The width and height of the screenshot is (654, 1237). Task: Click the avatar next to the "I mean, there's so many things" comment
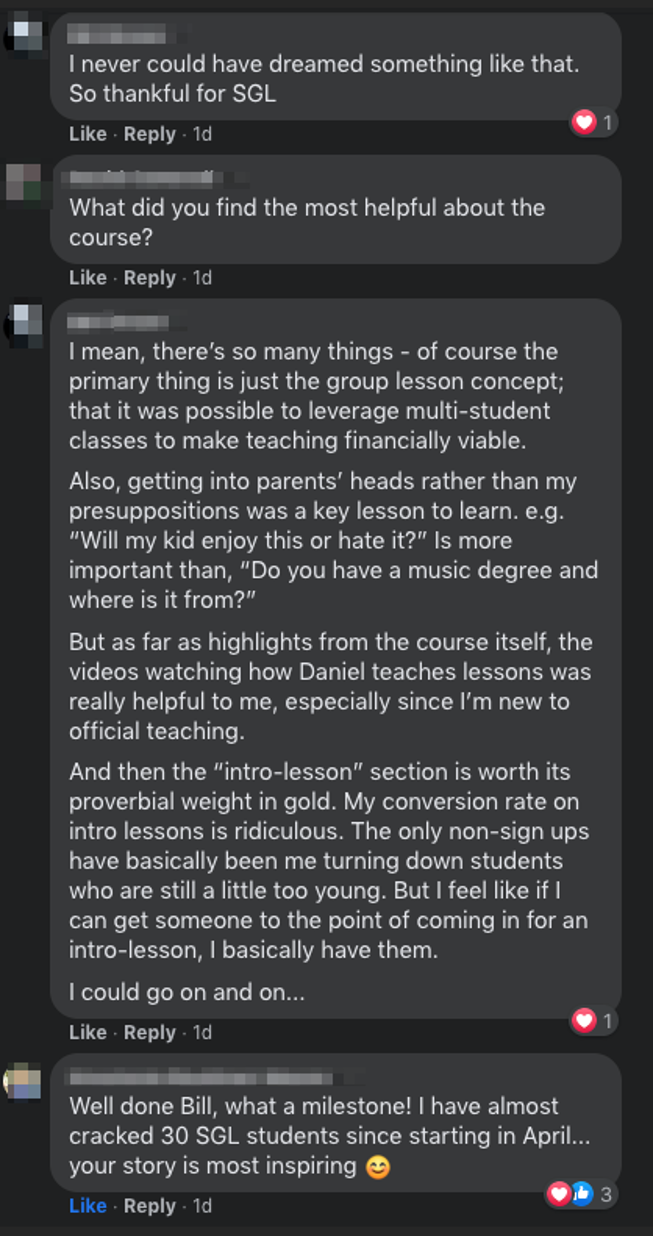tap(23, 324)
